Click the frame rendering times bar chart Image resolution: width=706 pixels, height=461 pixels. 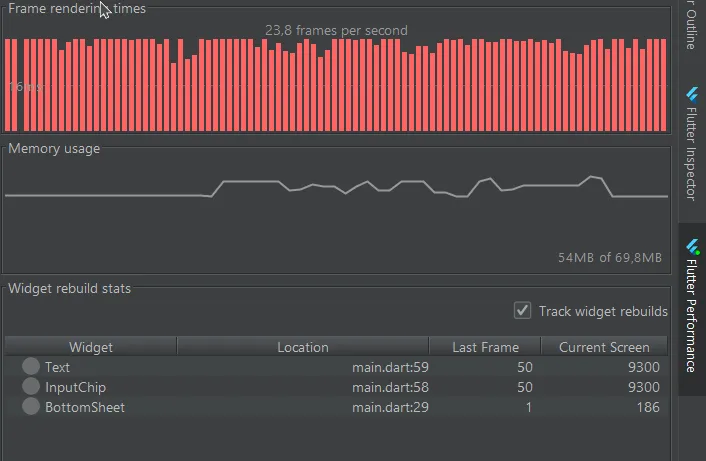335,85
